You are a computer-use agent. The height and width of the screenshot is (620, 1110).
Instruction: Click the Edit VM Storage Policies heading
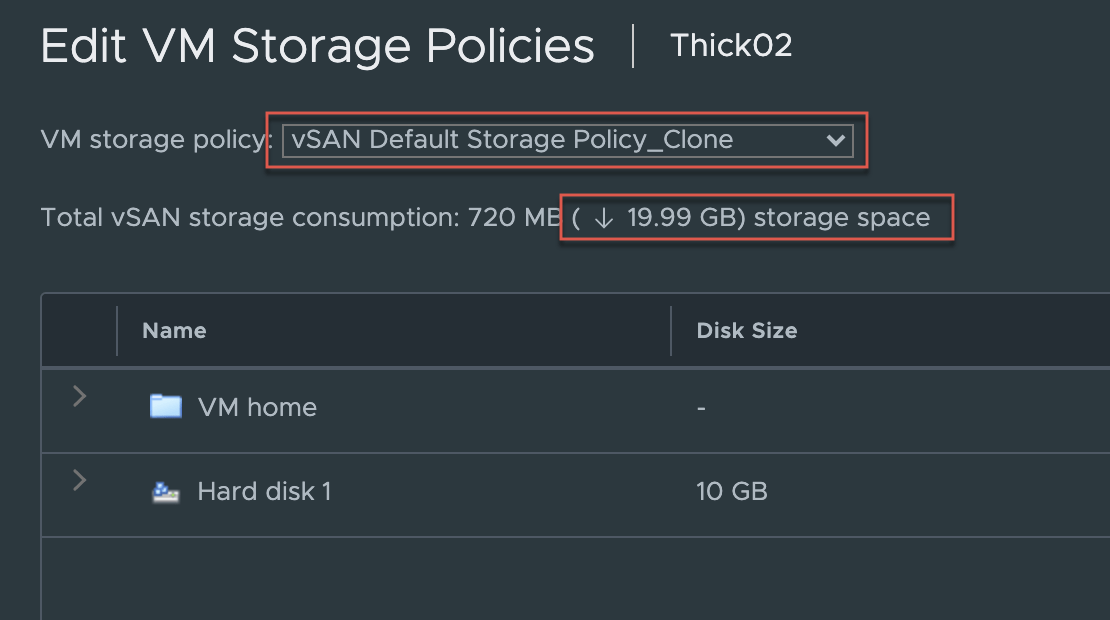pos(317,46)
